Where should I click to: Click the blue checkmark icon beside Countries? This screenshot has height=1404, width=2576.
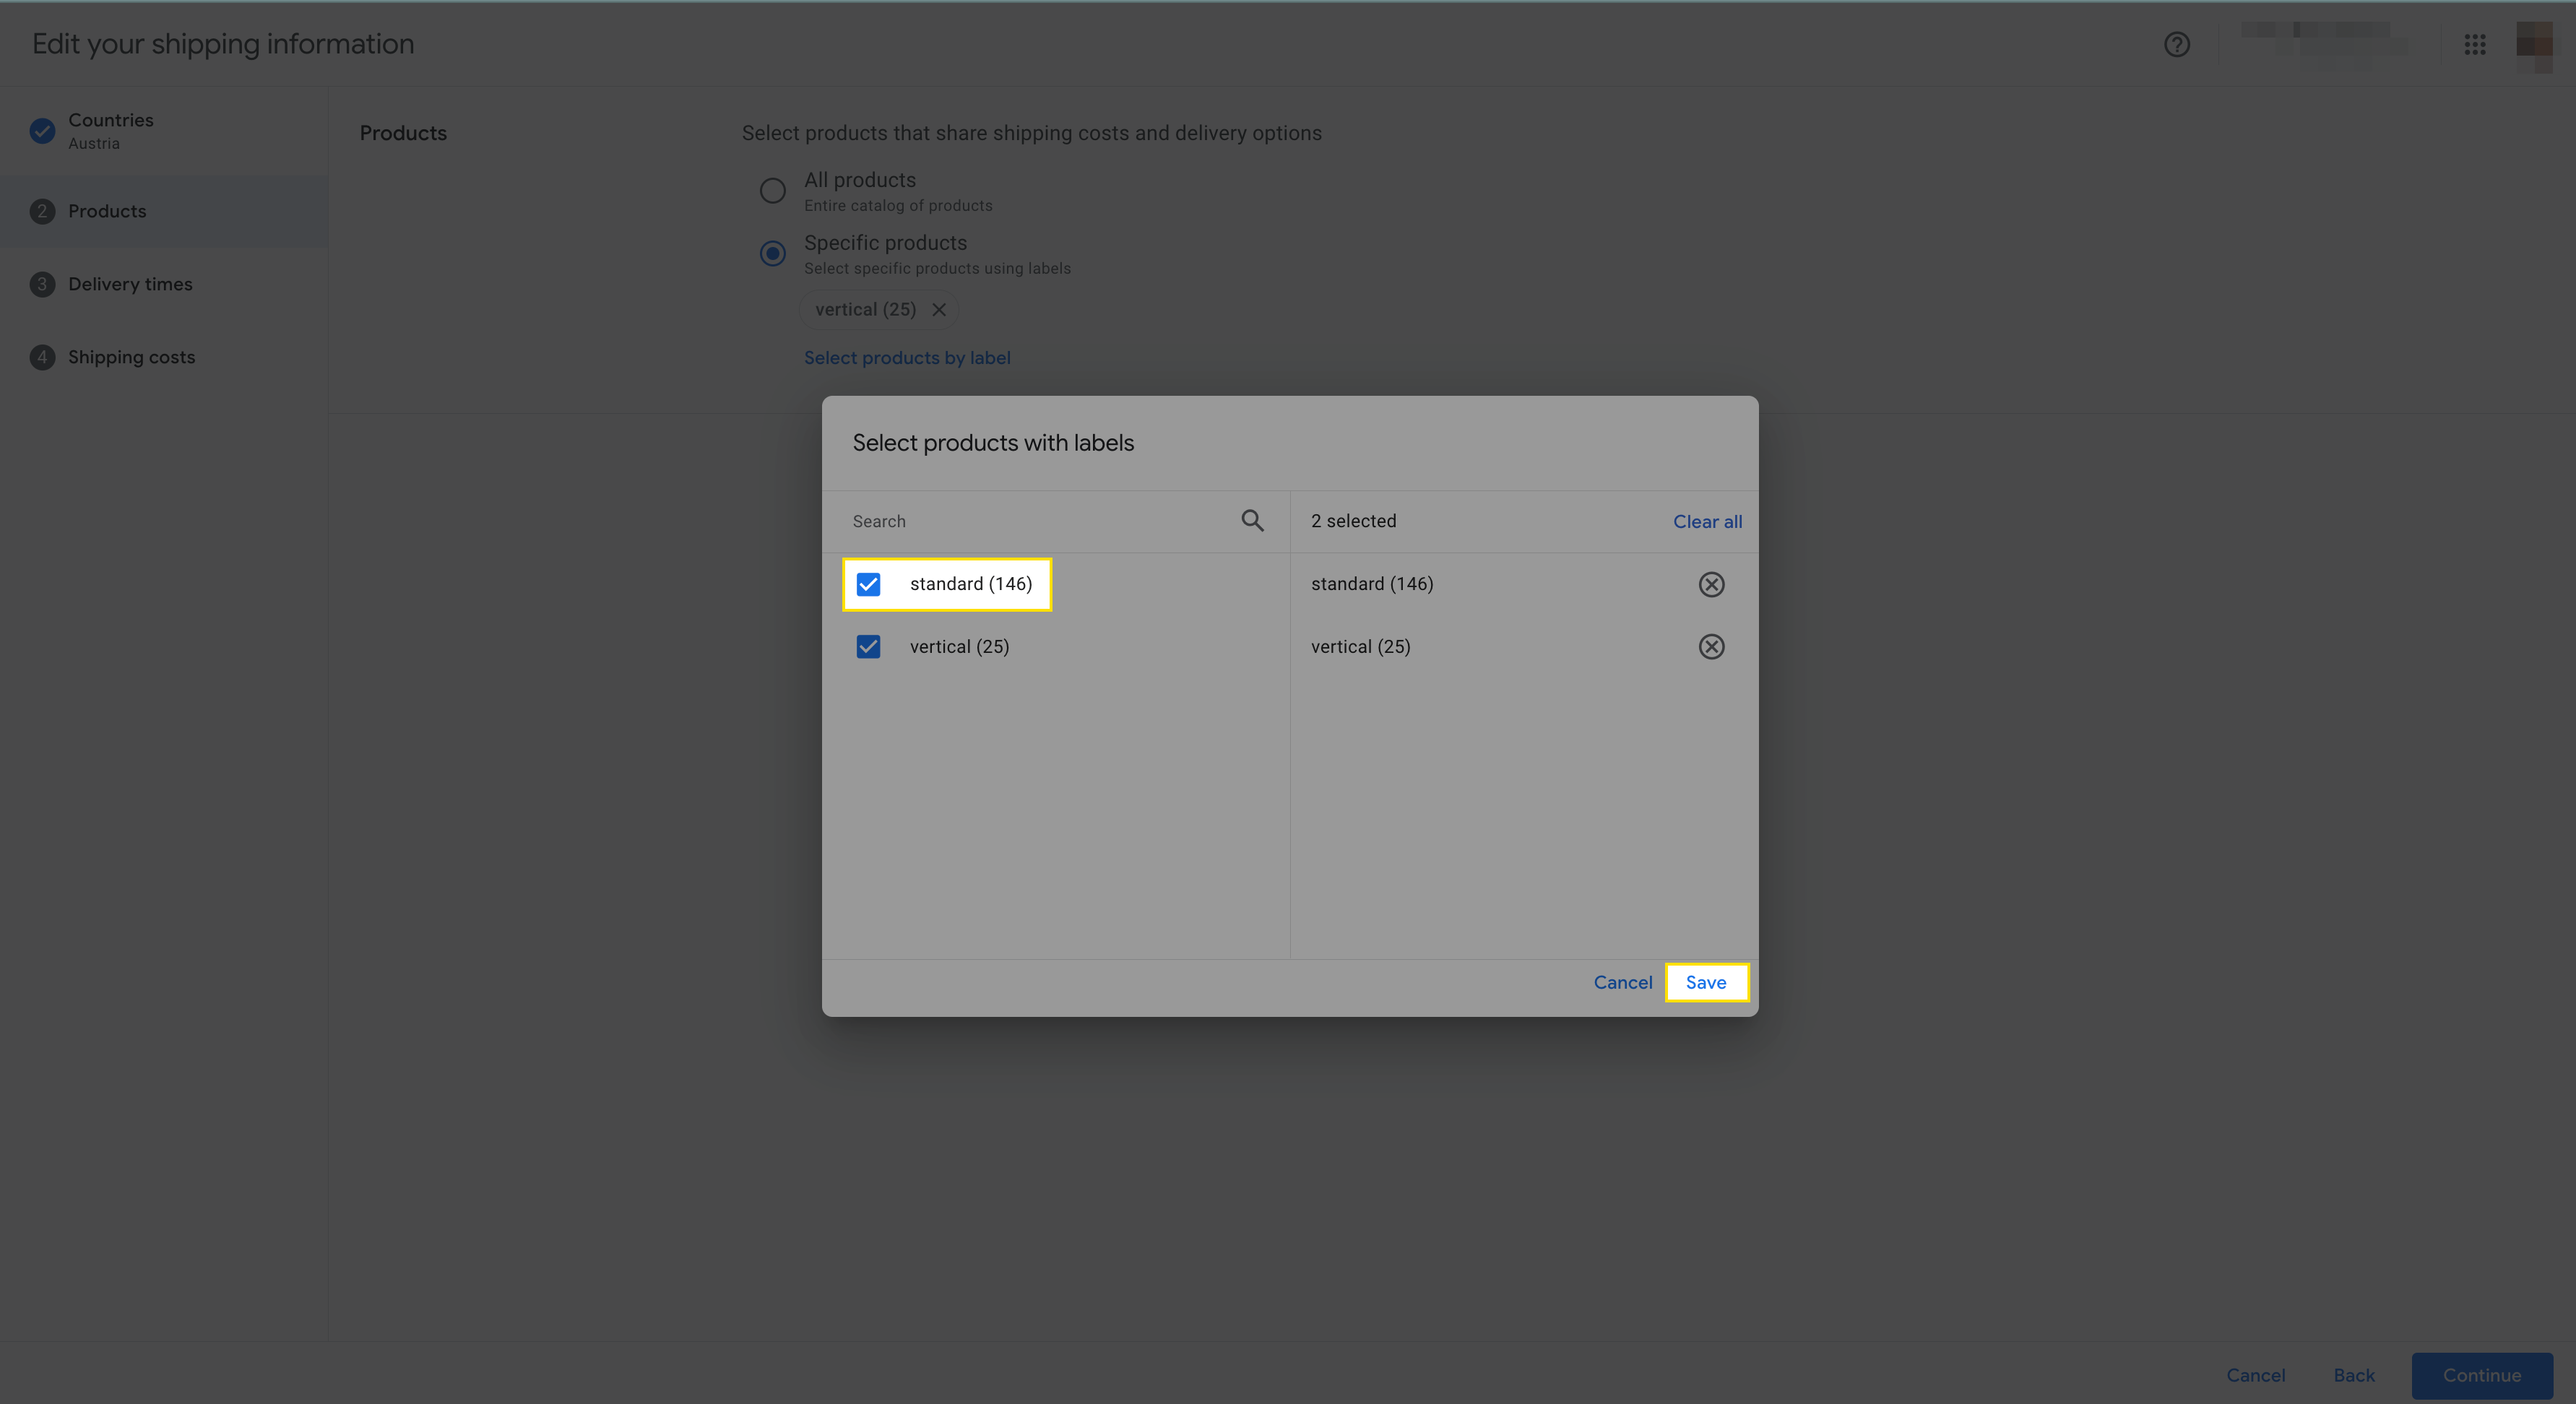(x=42, y=131)
